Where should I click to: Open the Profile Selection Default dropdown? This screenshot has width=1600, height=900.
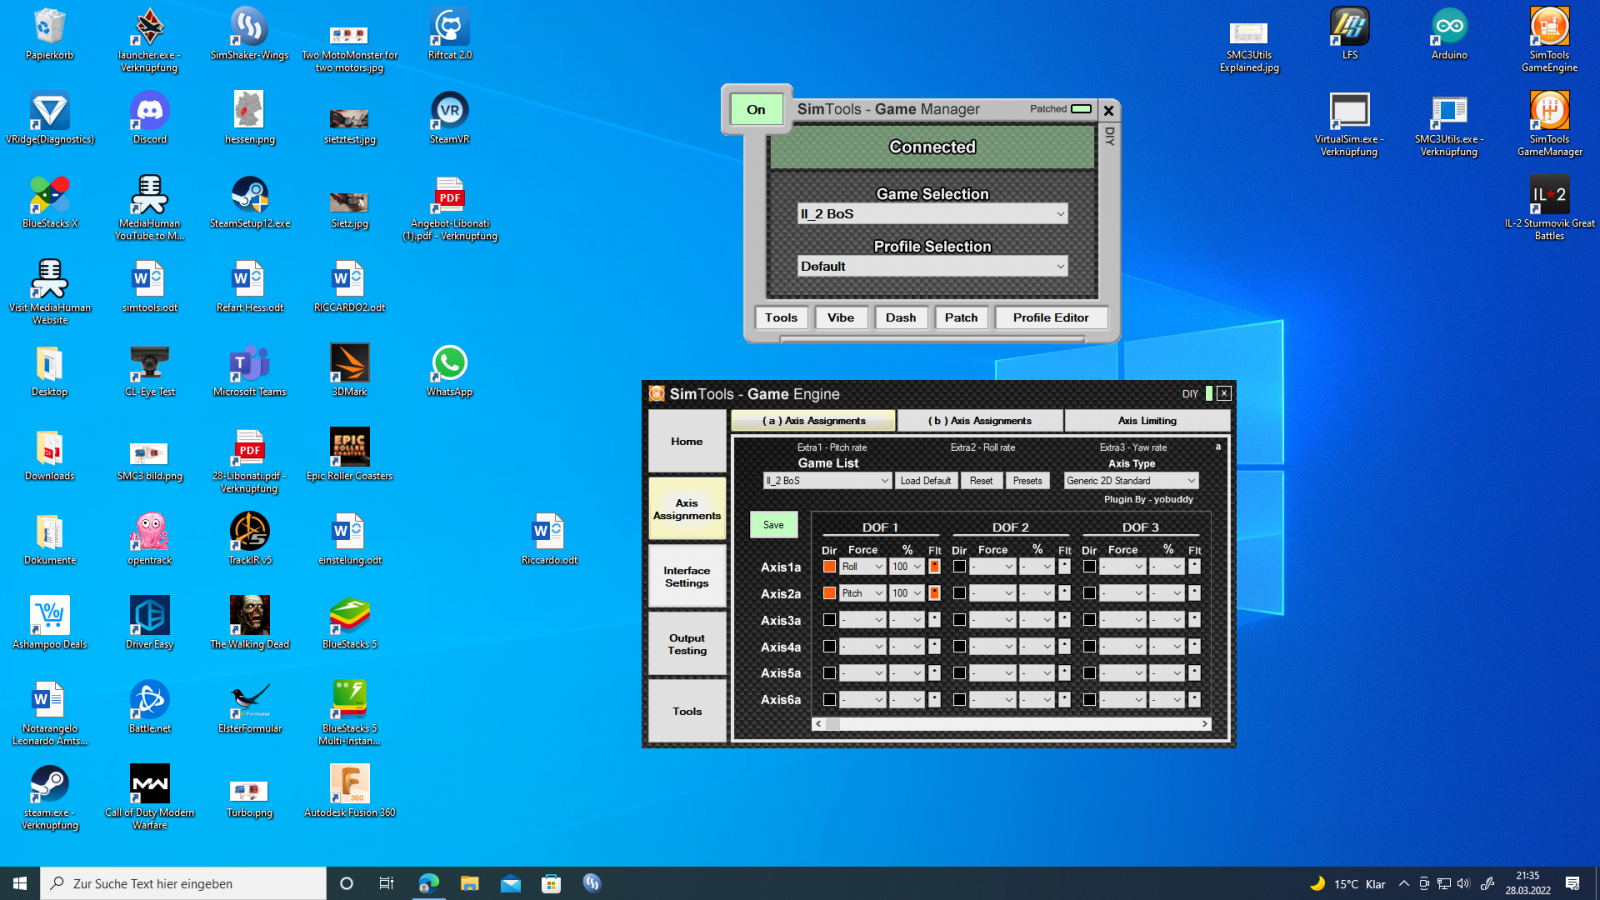932,266
